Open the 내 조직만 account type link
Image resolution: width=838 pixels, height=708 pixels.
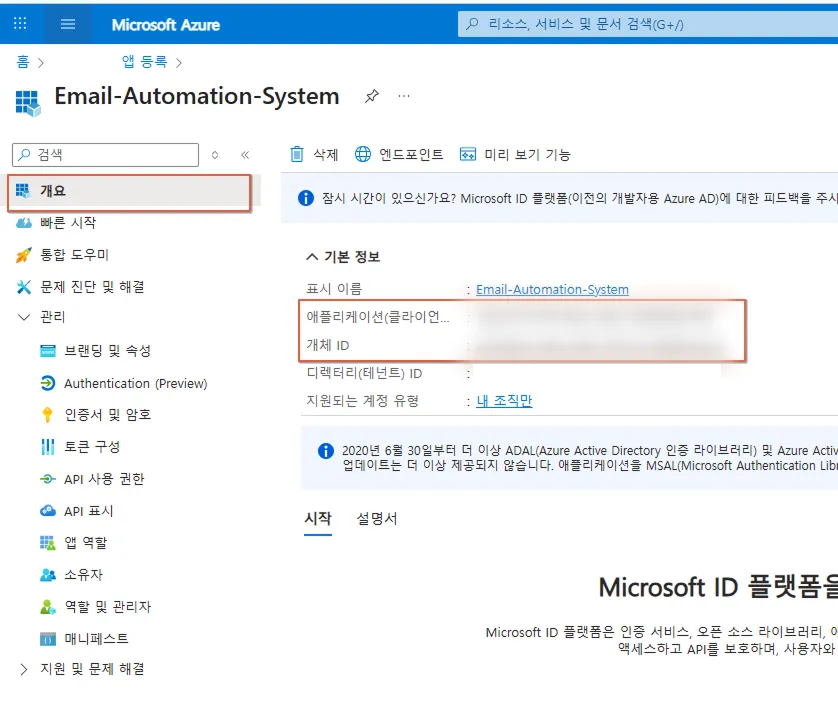click(504, 401)
